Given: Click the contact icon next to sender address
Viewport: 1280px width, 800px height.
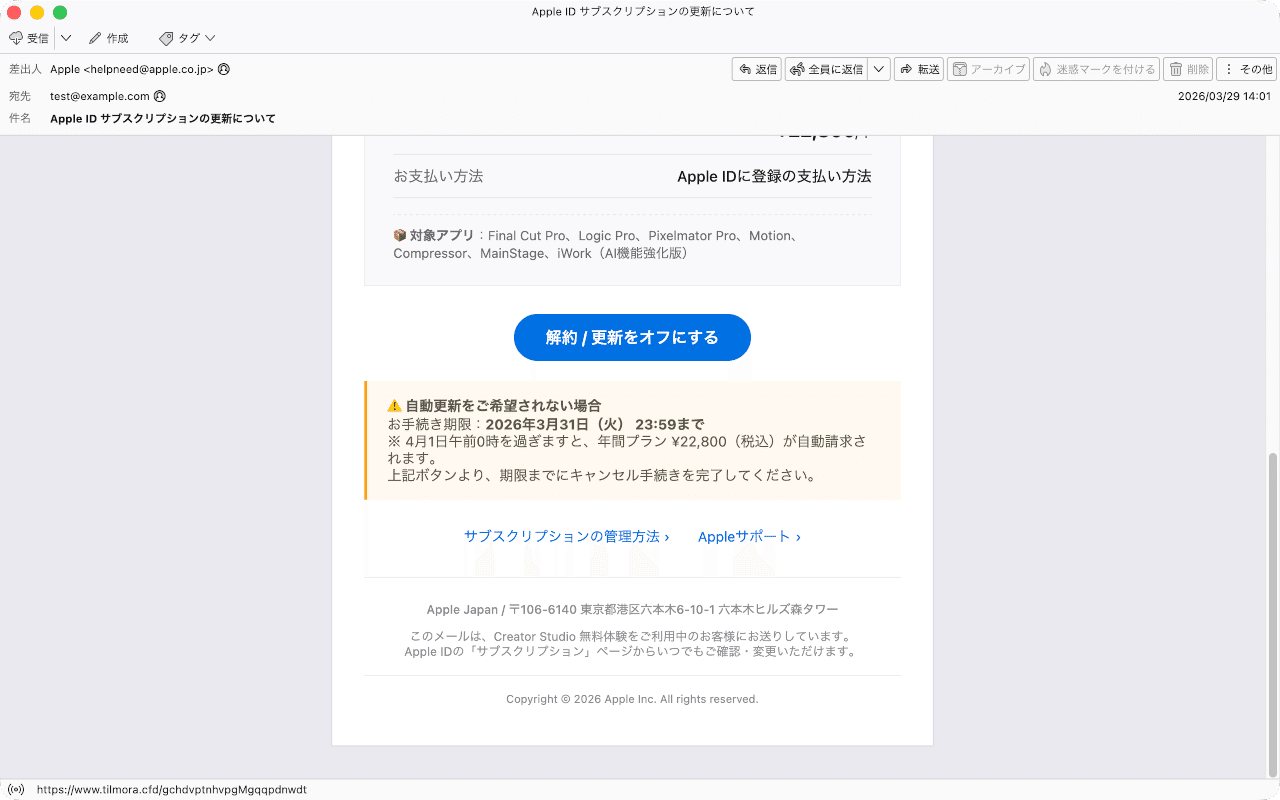Looking at the screenshot, I should [224, 69].
